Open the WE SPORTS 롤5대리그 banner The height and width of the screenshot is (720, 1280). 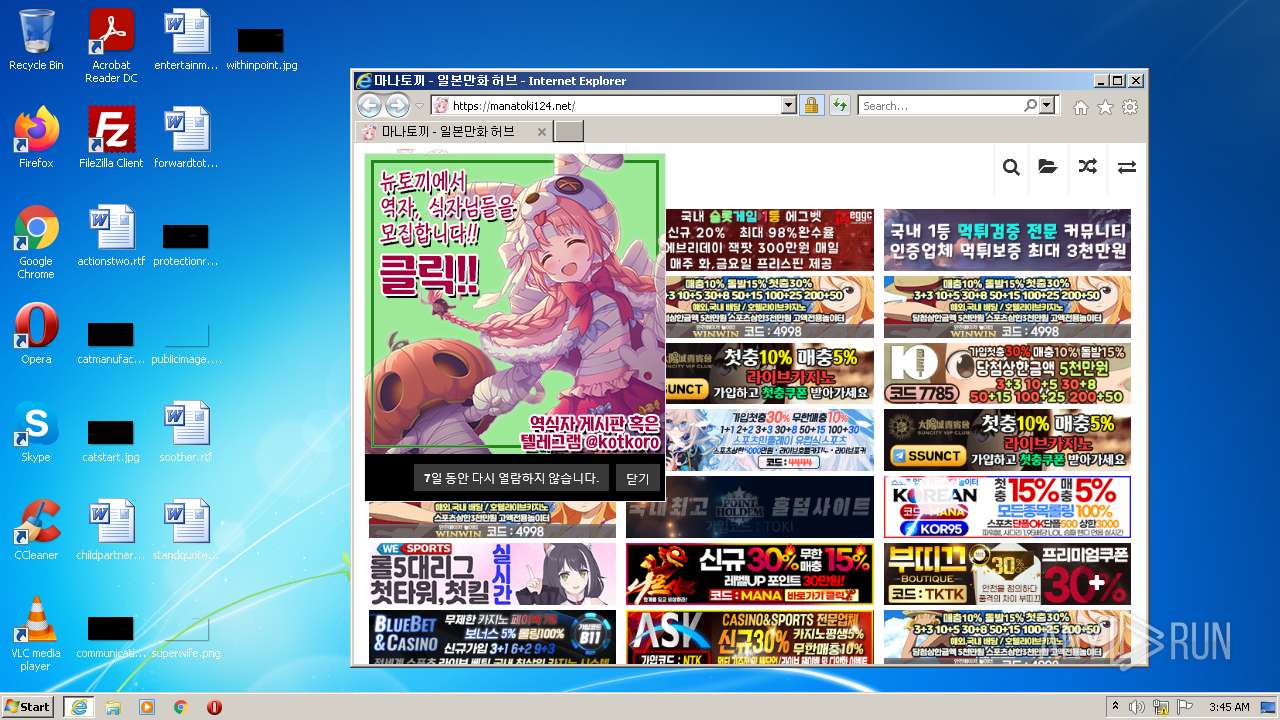(x=492, y=573)
